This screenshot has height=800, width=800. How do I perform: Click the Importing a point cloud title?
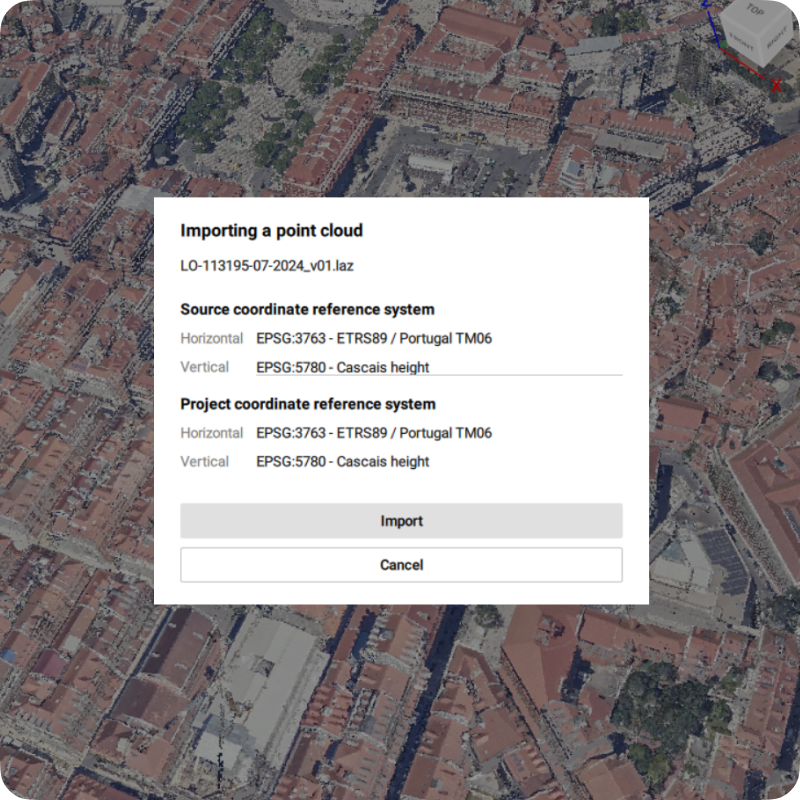tap(271, 231)
